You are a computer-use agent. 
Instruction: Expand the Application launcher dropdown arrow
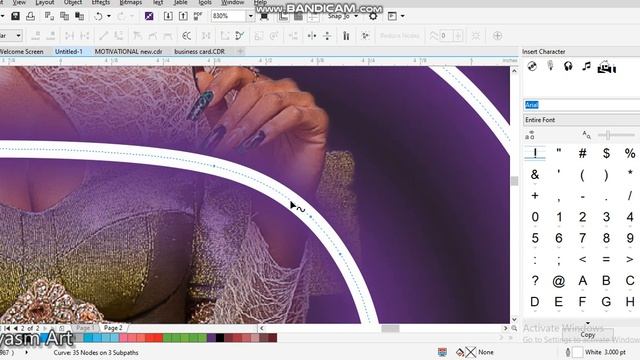(402, 16)
